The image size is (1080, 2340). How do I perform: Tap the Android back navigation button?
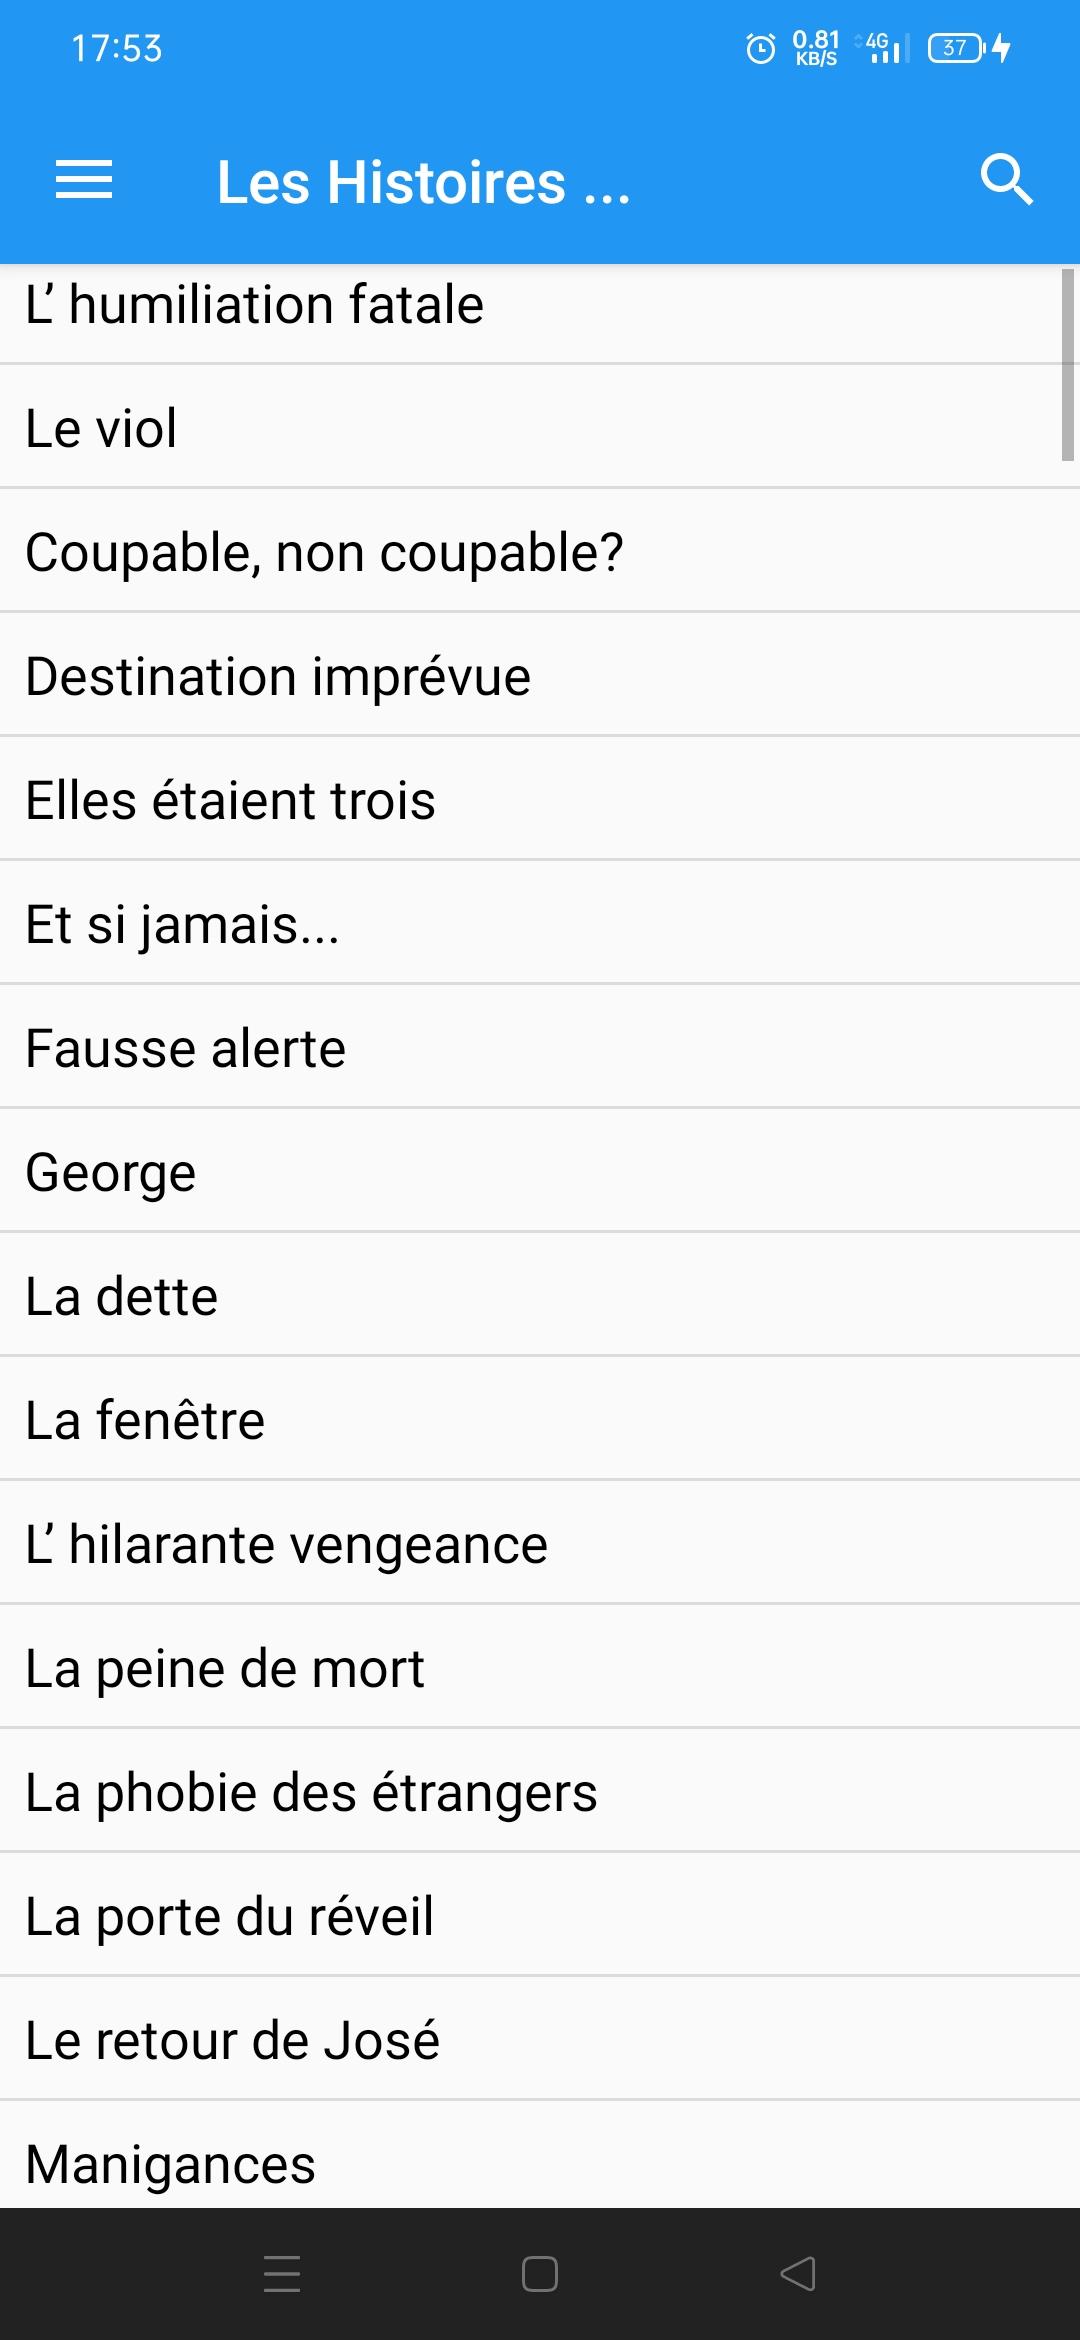click(x=798, y=2273)
